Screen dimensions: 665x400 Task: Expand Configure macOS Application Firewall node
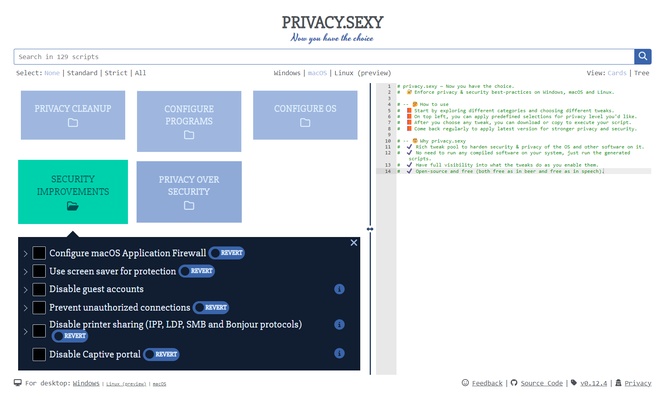click(25, 254)
